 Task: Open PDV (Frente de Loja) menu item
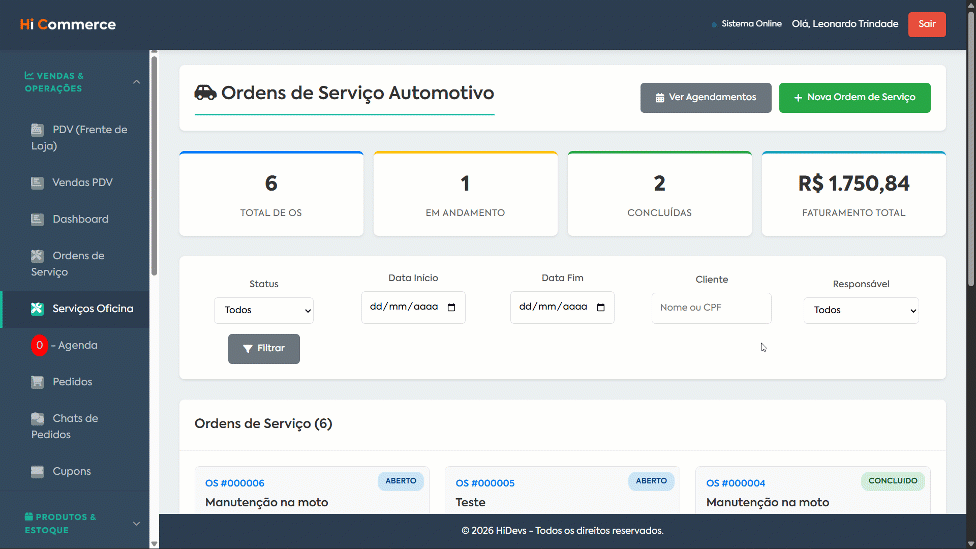(75, 138)
